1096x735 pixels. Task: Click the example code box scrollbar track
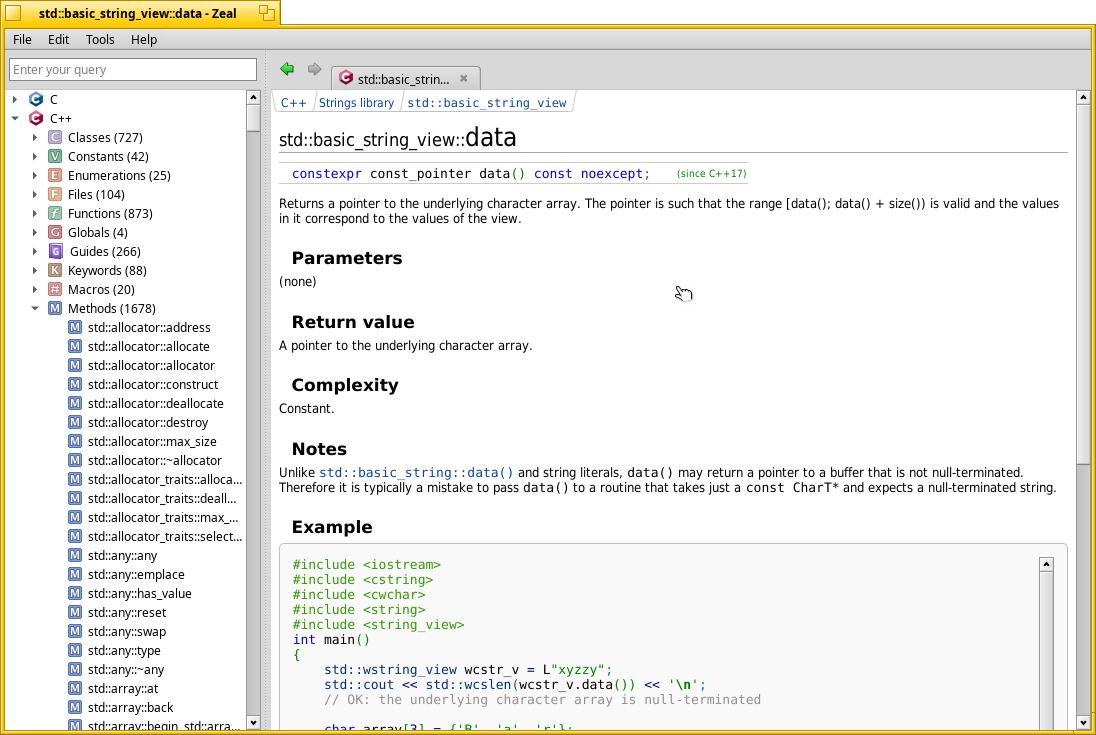tap(1046, 650)
